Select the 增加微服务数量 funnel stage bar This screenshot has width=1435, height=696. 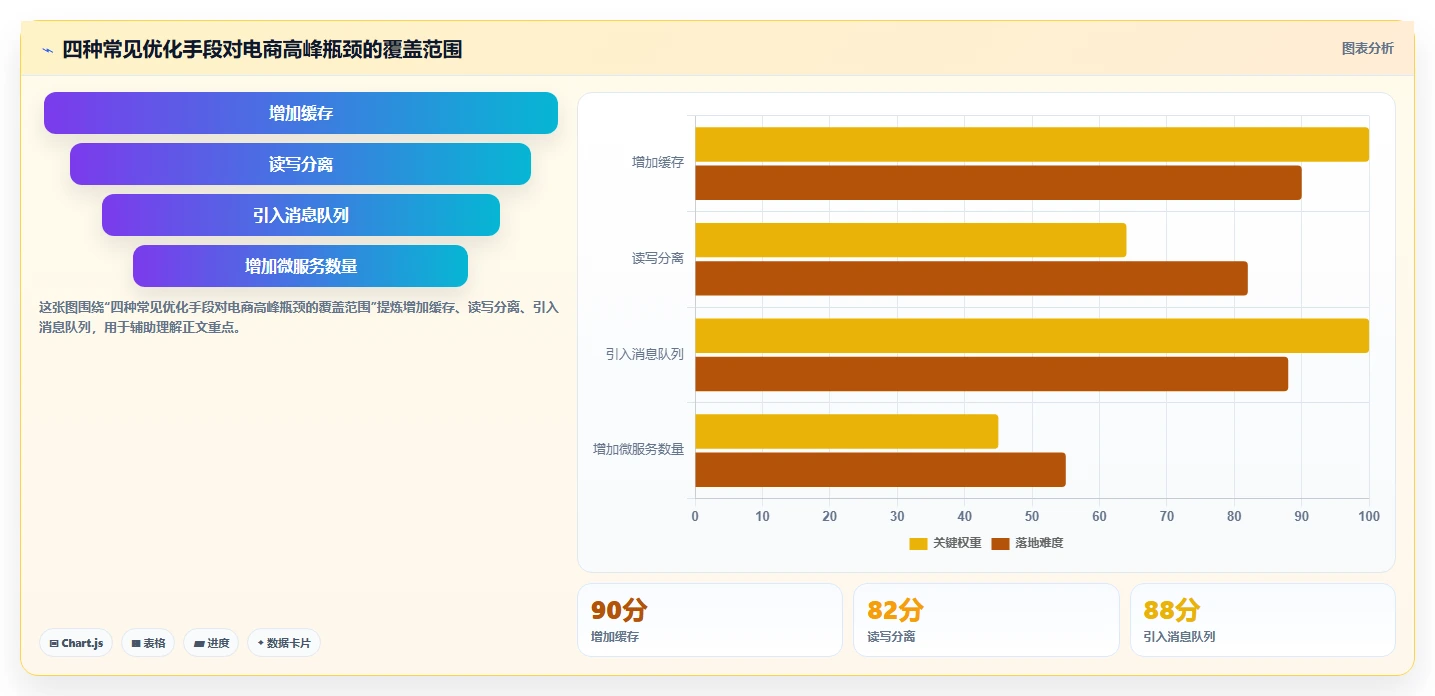click(301, 266)
